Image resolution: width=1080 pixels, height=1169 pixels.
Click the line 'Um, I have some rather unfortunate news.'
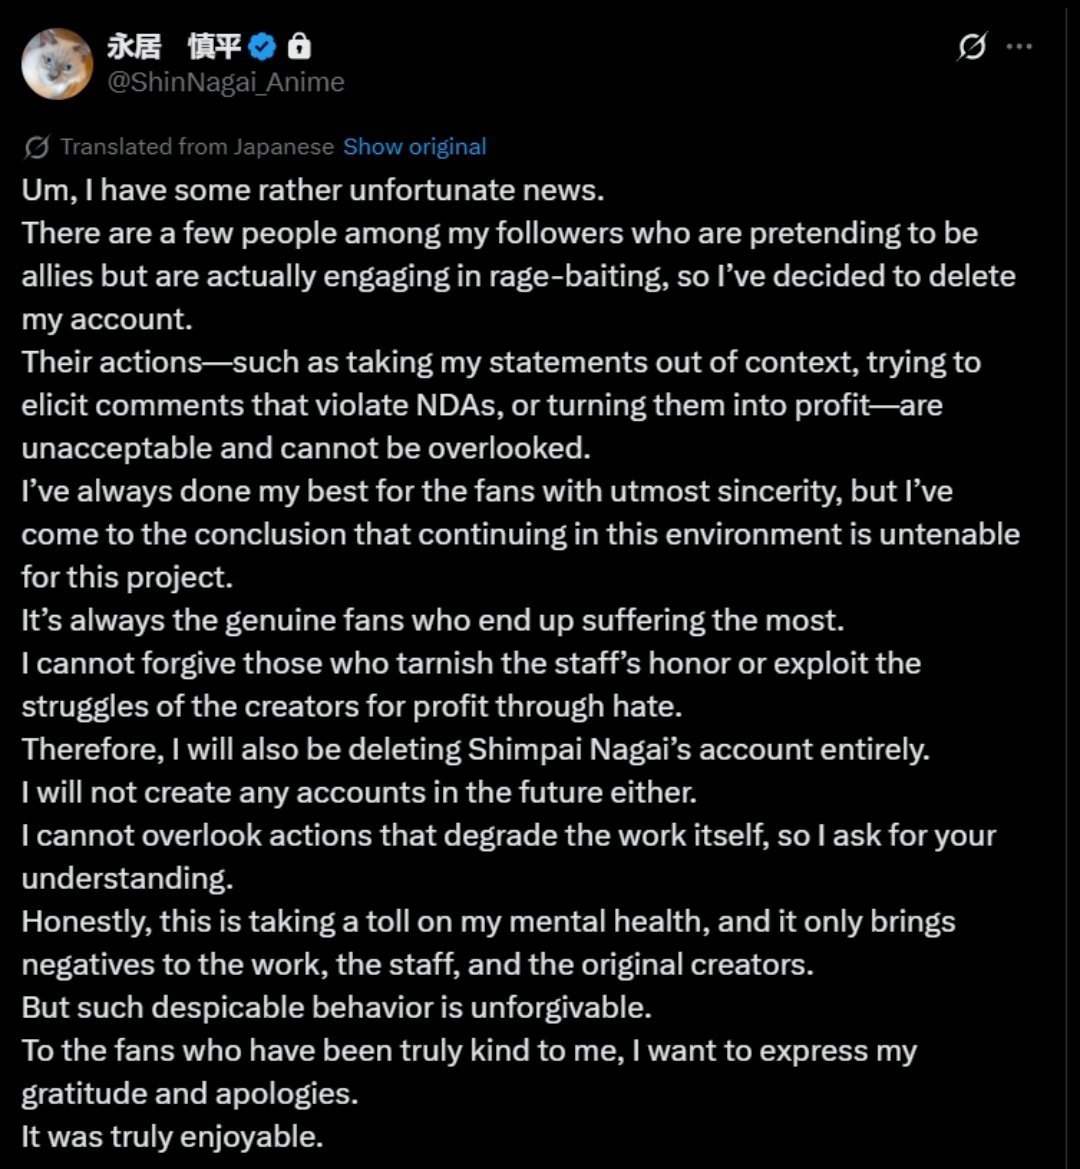(x=313, y=190)
